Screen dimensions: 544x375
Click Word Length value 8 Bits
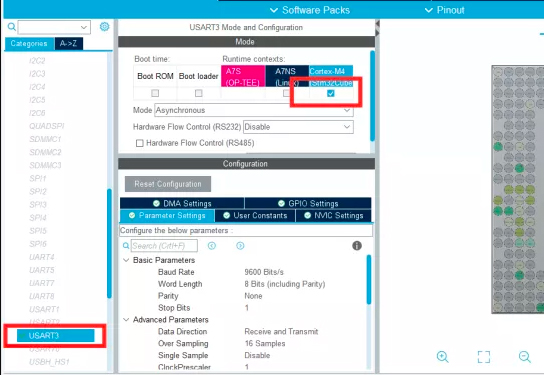pos(284,284)
